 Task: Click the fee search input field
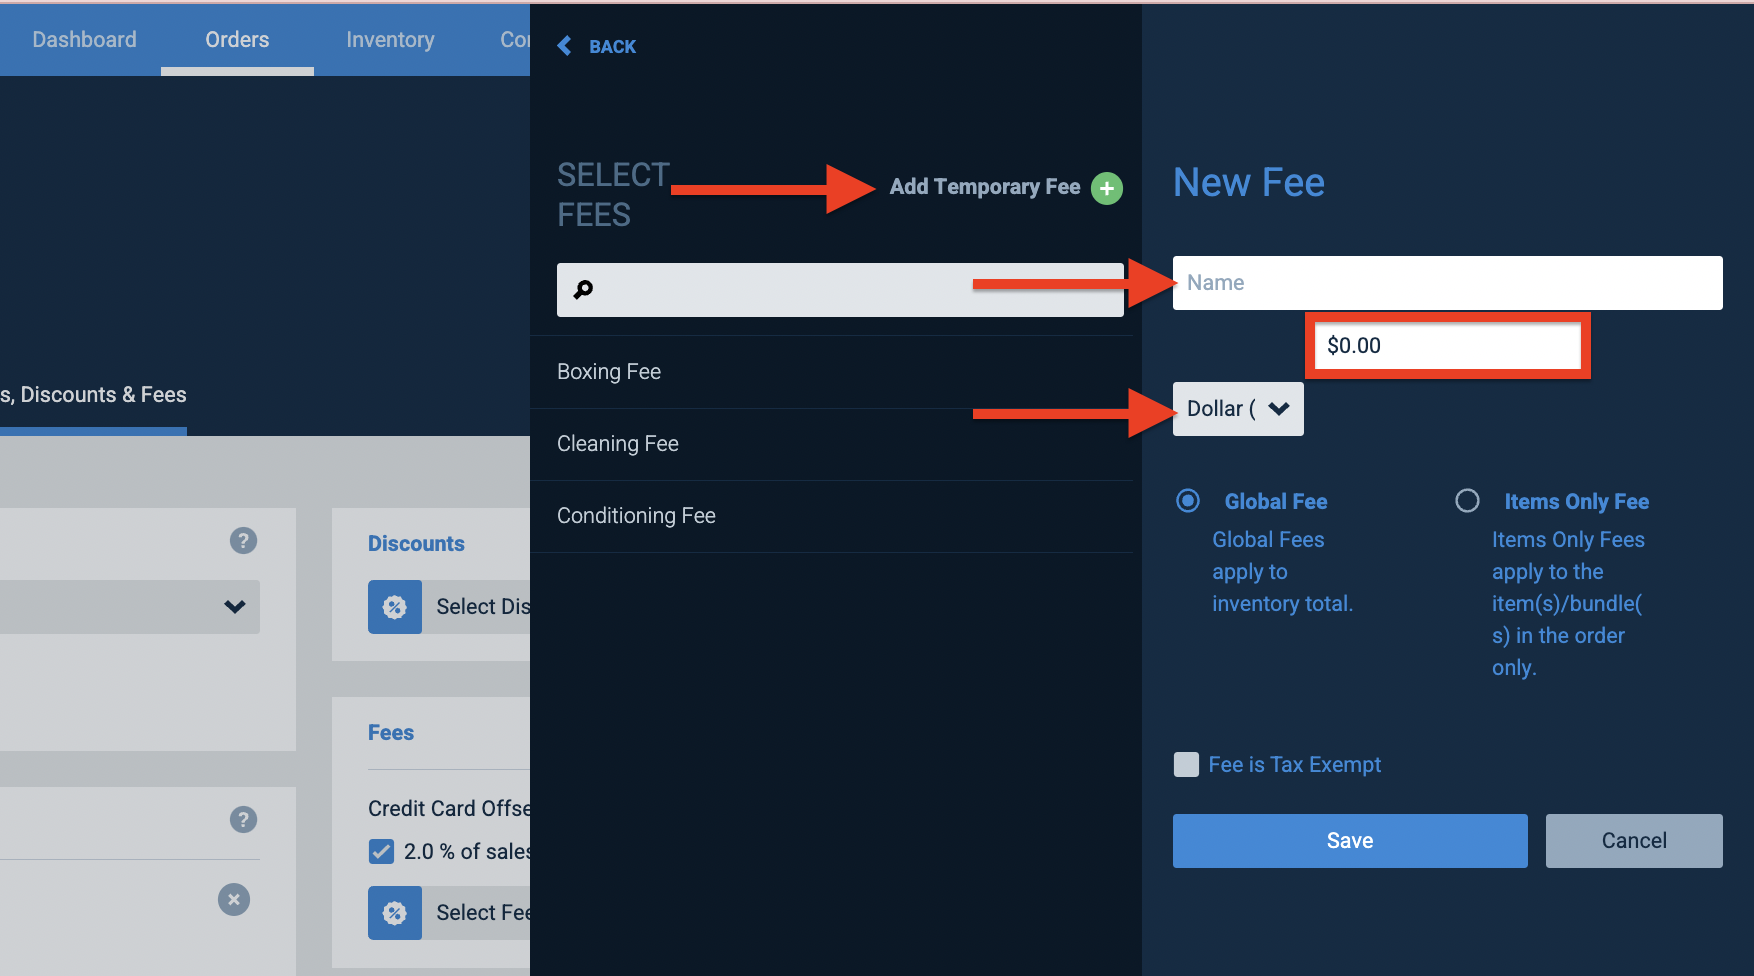[840, 290]
